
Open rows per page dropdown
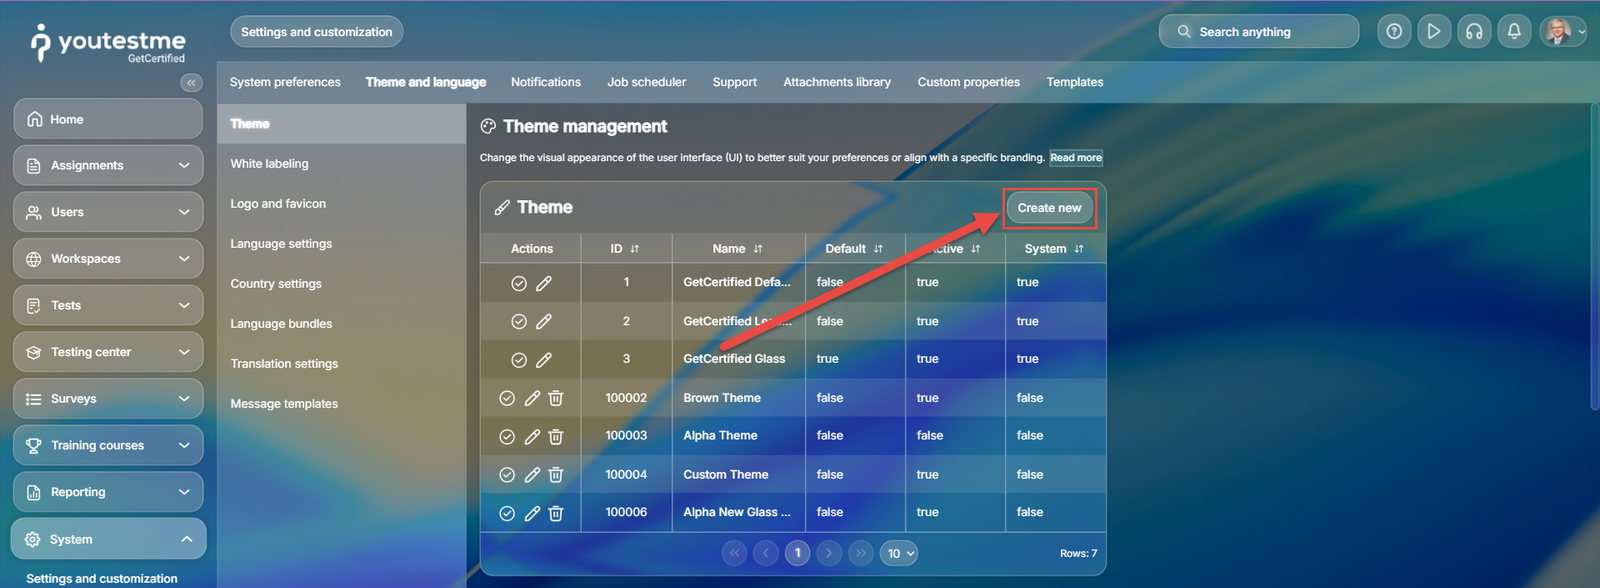coord(899,553)
